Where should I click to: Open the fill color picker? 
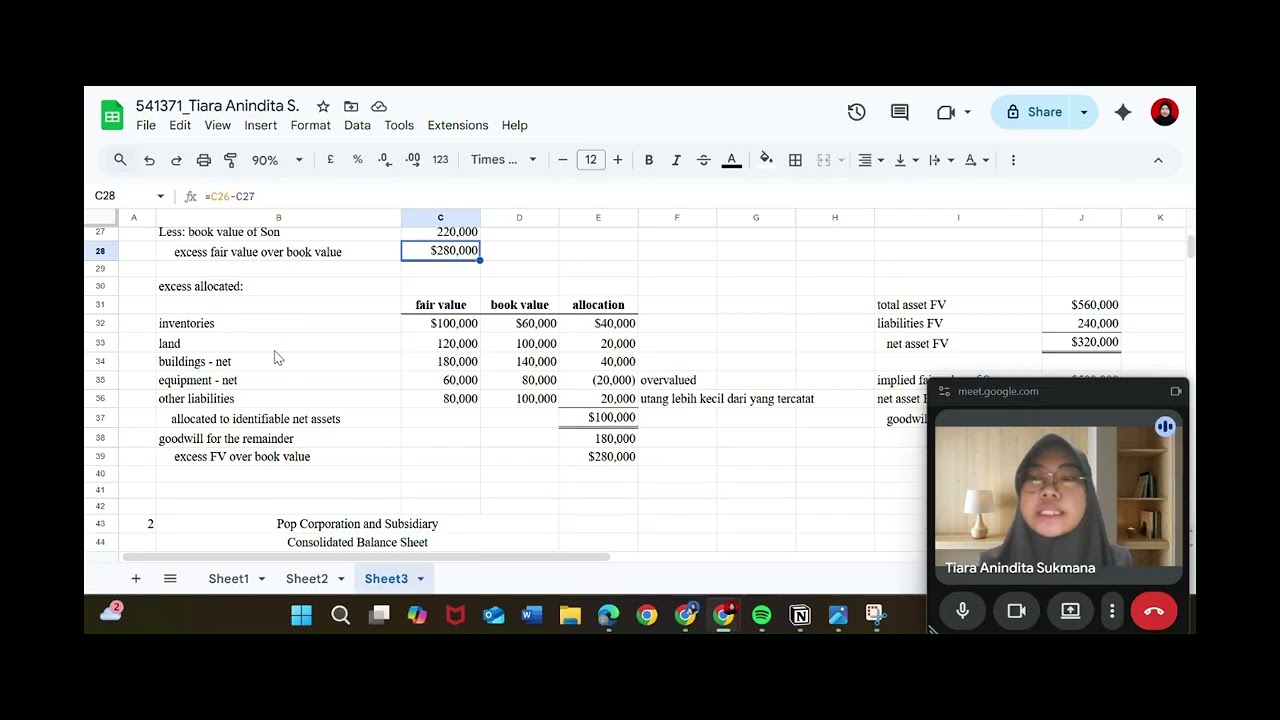[x=766, y=160]
